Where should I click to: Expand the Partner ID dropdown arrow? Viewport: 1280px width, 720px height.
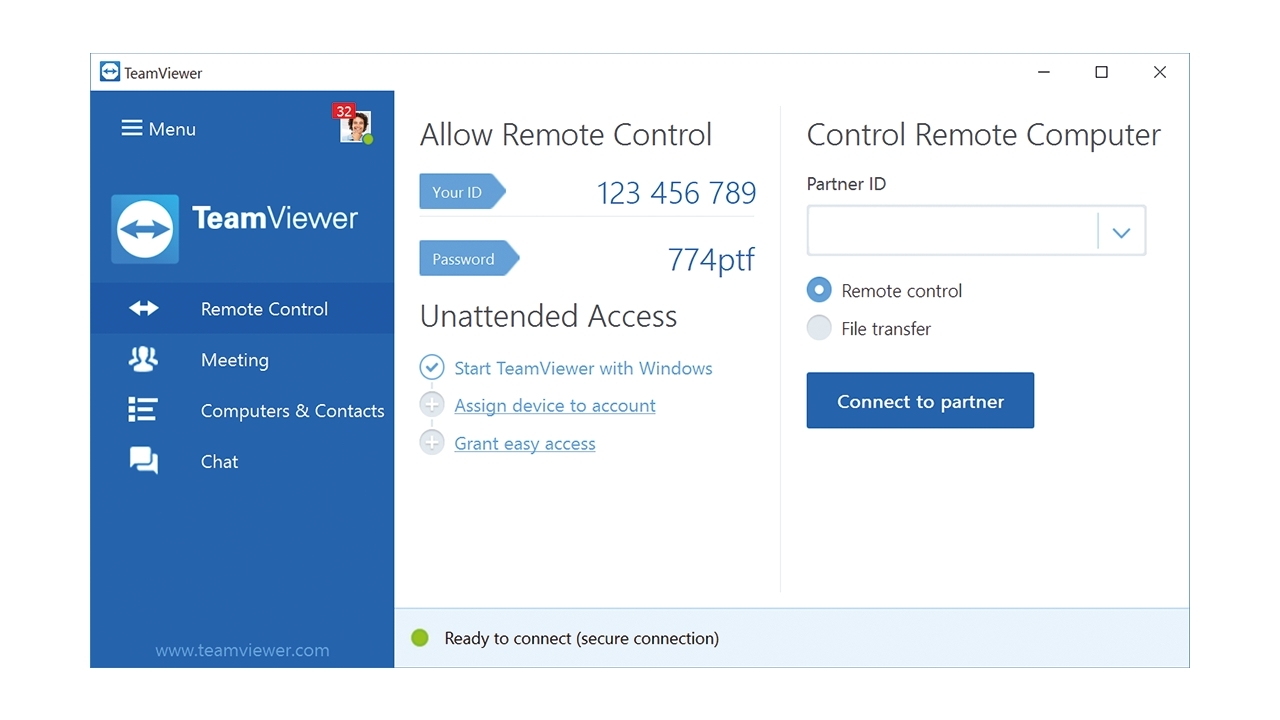click(x=1121, y=232)
